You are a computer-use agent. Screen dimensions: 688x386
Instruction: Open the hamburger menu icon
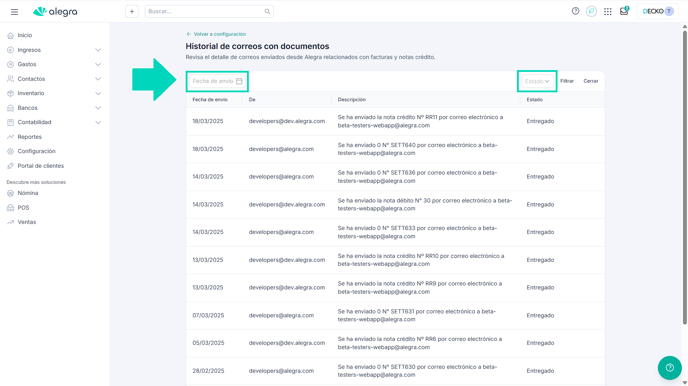point(14,12)
